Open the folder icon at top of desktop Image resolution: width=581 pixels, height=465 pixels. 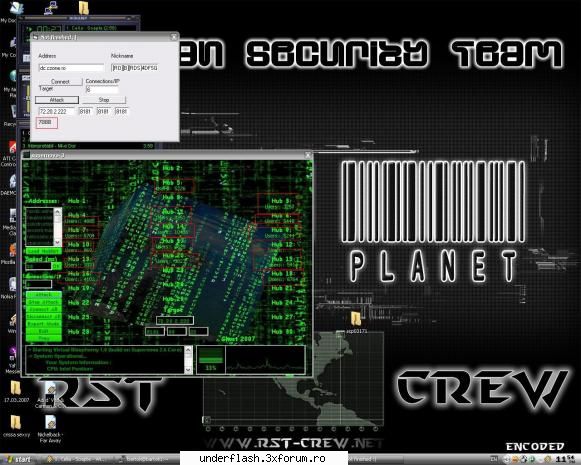[x=84, y=7]
